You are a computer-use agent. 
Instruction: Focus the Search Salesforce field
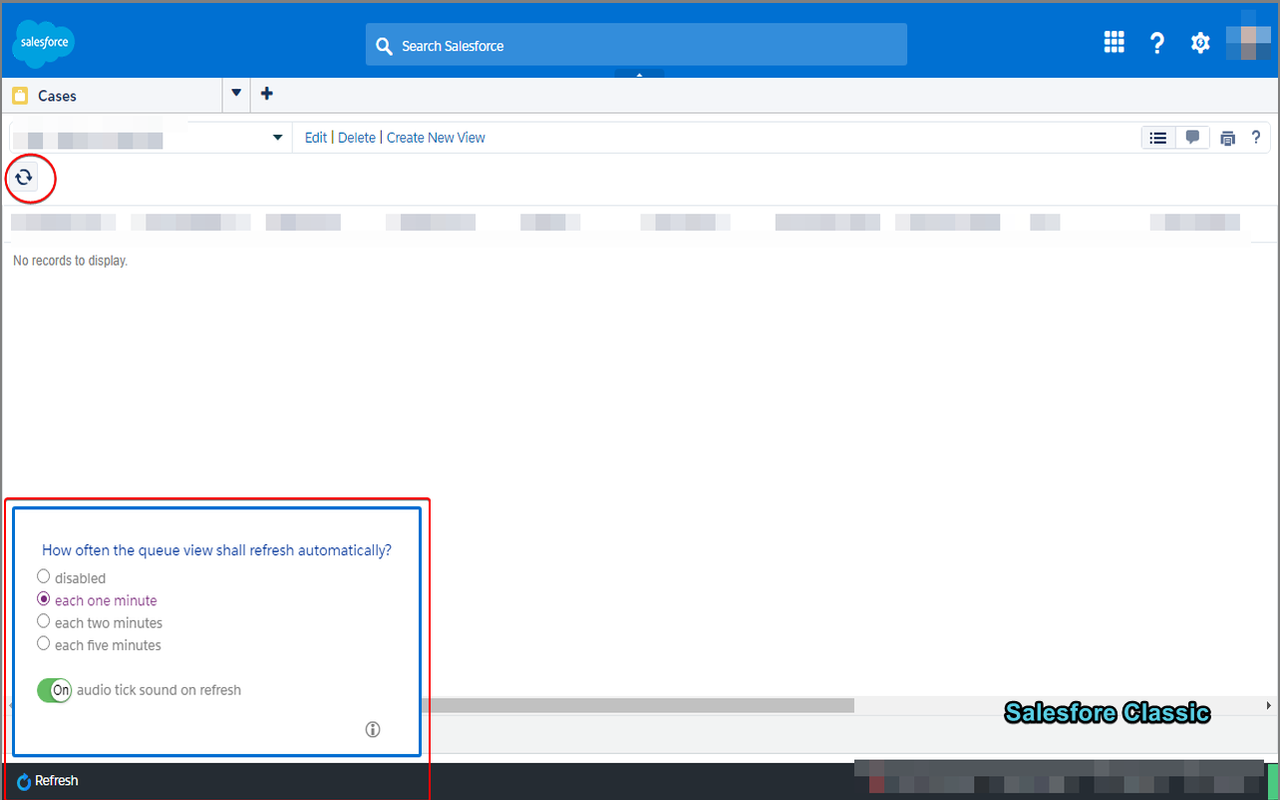[636, 45]
